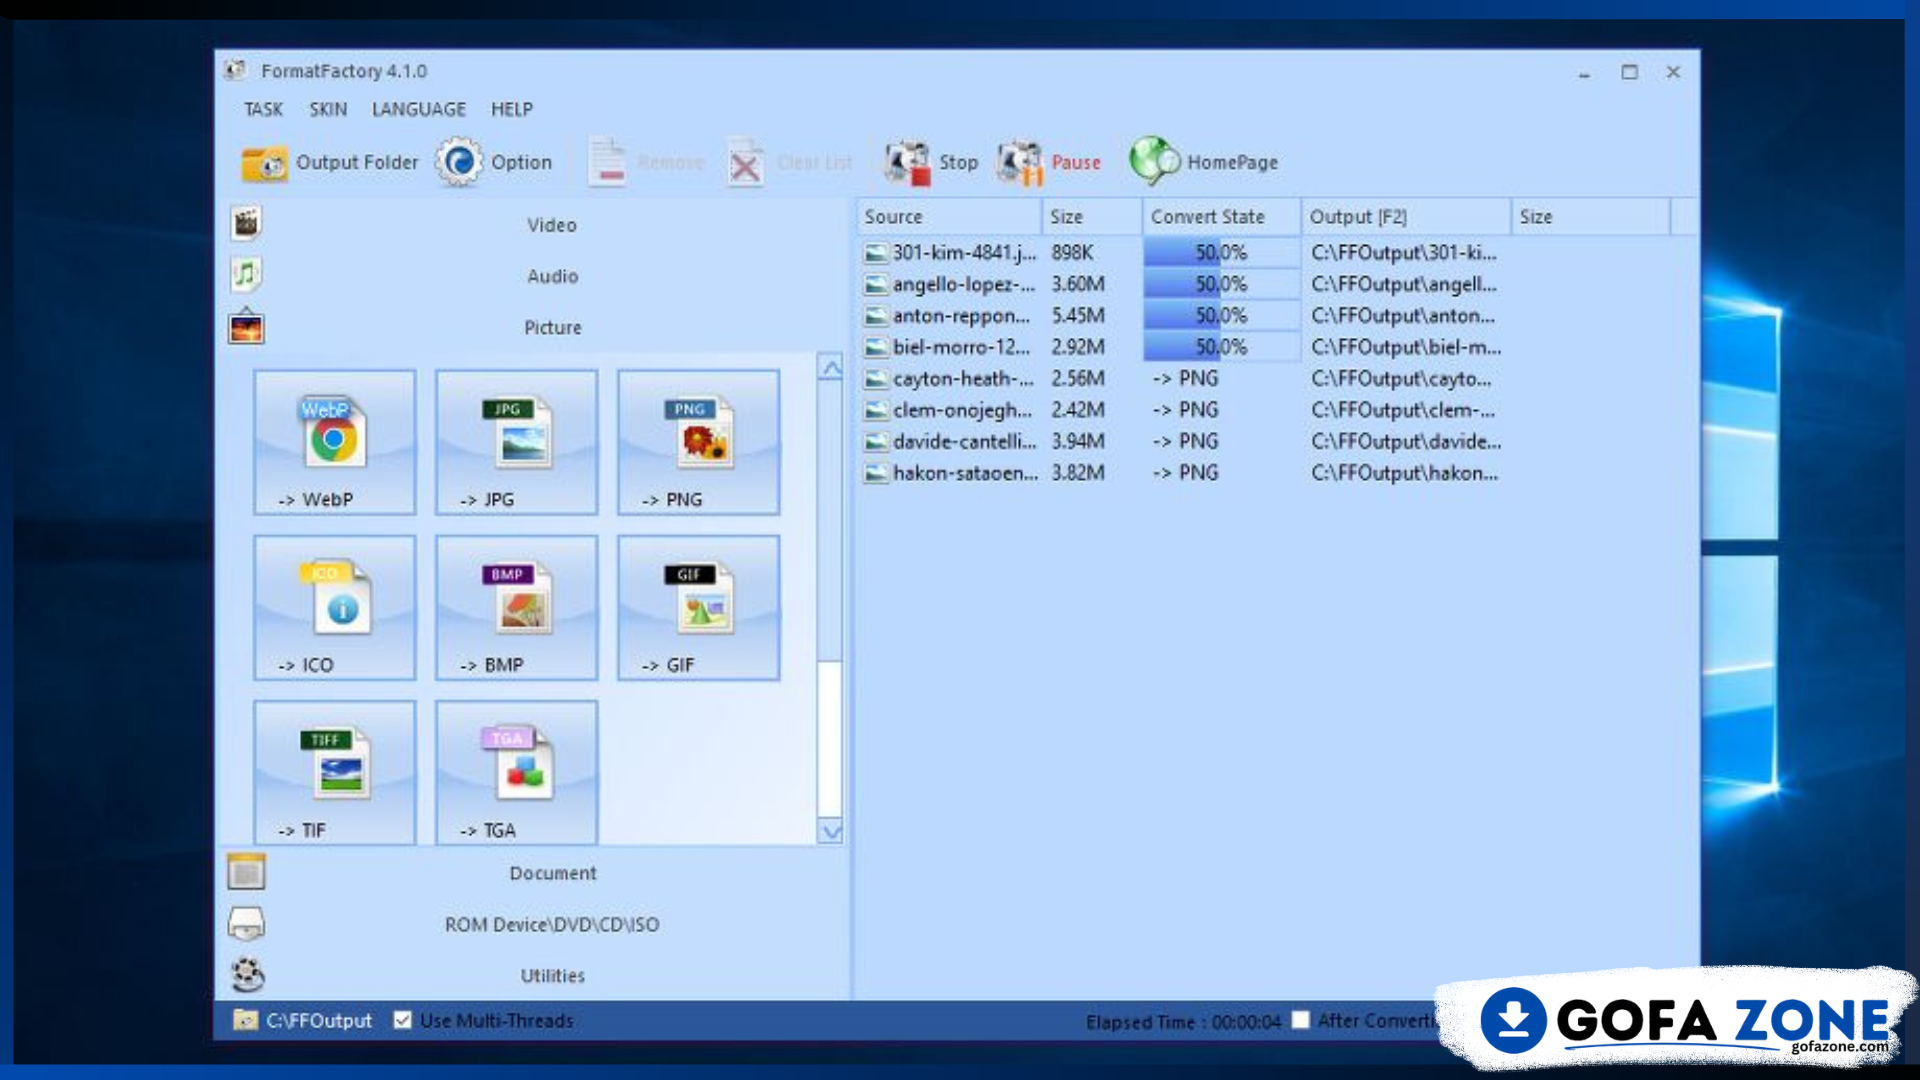The height and width of the screenshot is (1080, 1920).
Task: Toggle the Use Multi-Threads checkbox
Action: click(402, 1020)
